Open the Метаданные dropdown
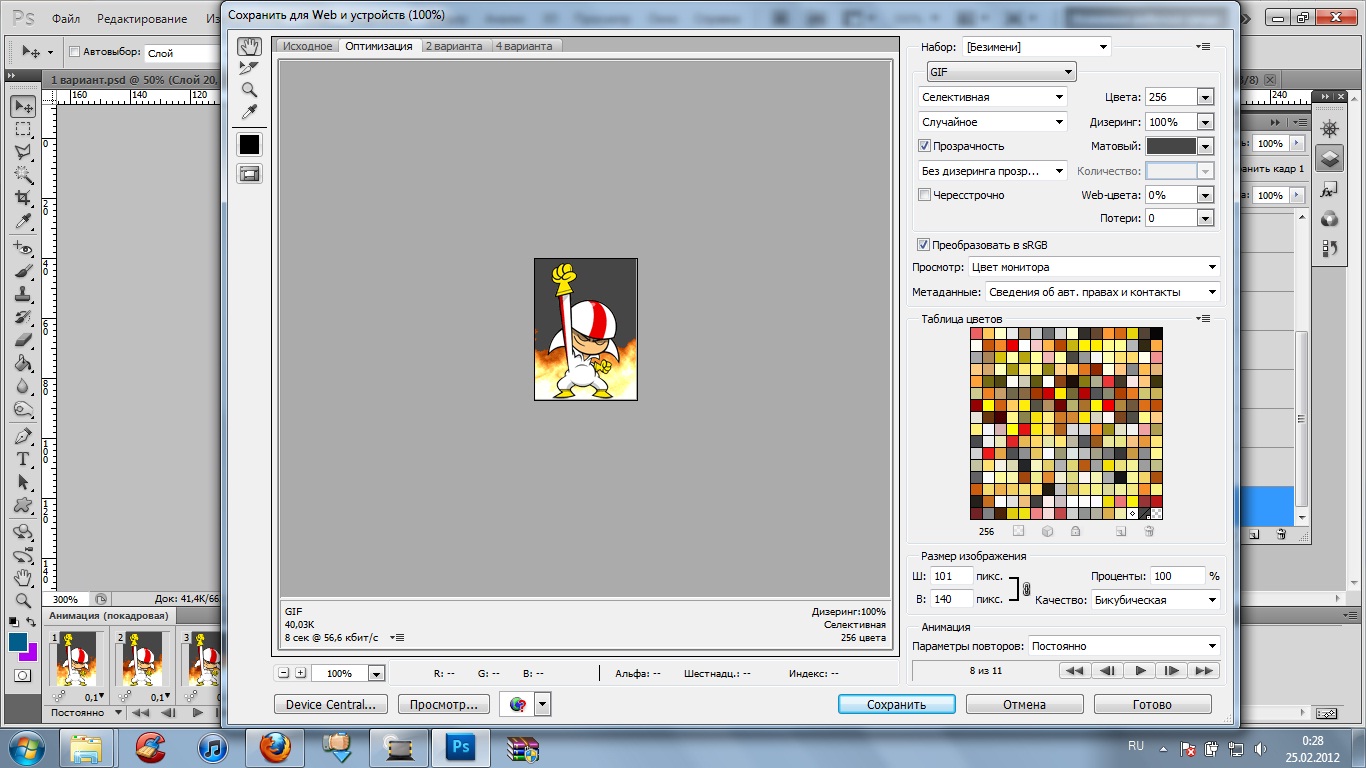Screen dimensions: 1366x768 1103,292
